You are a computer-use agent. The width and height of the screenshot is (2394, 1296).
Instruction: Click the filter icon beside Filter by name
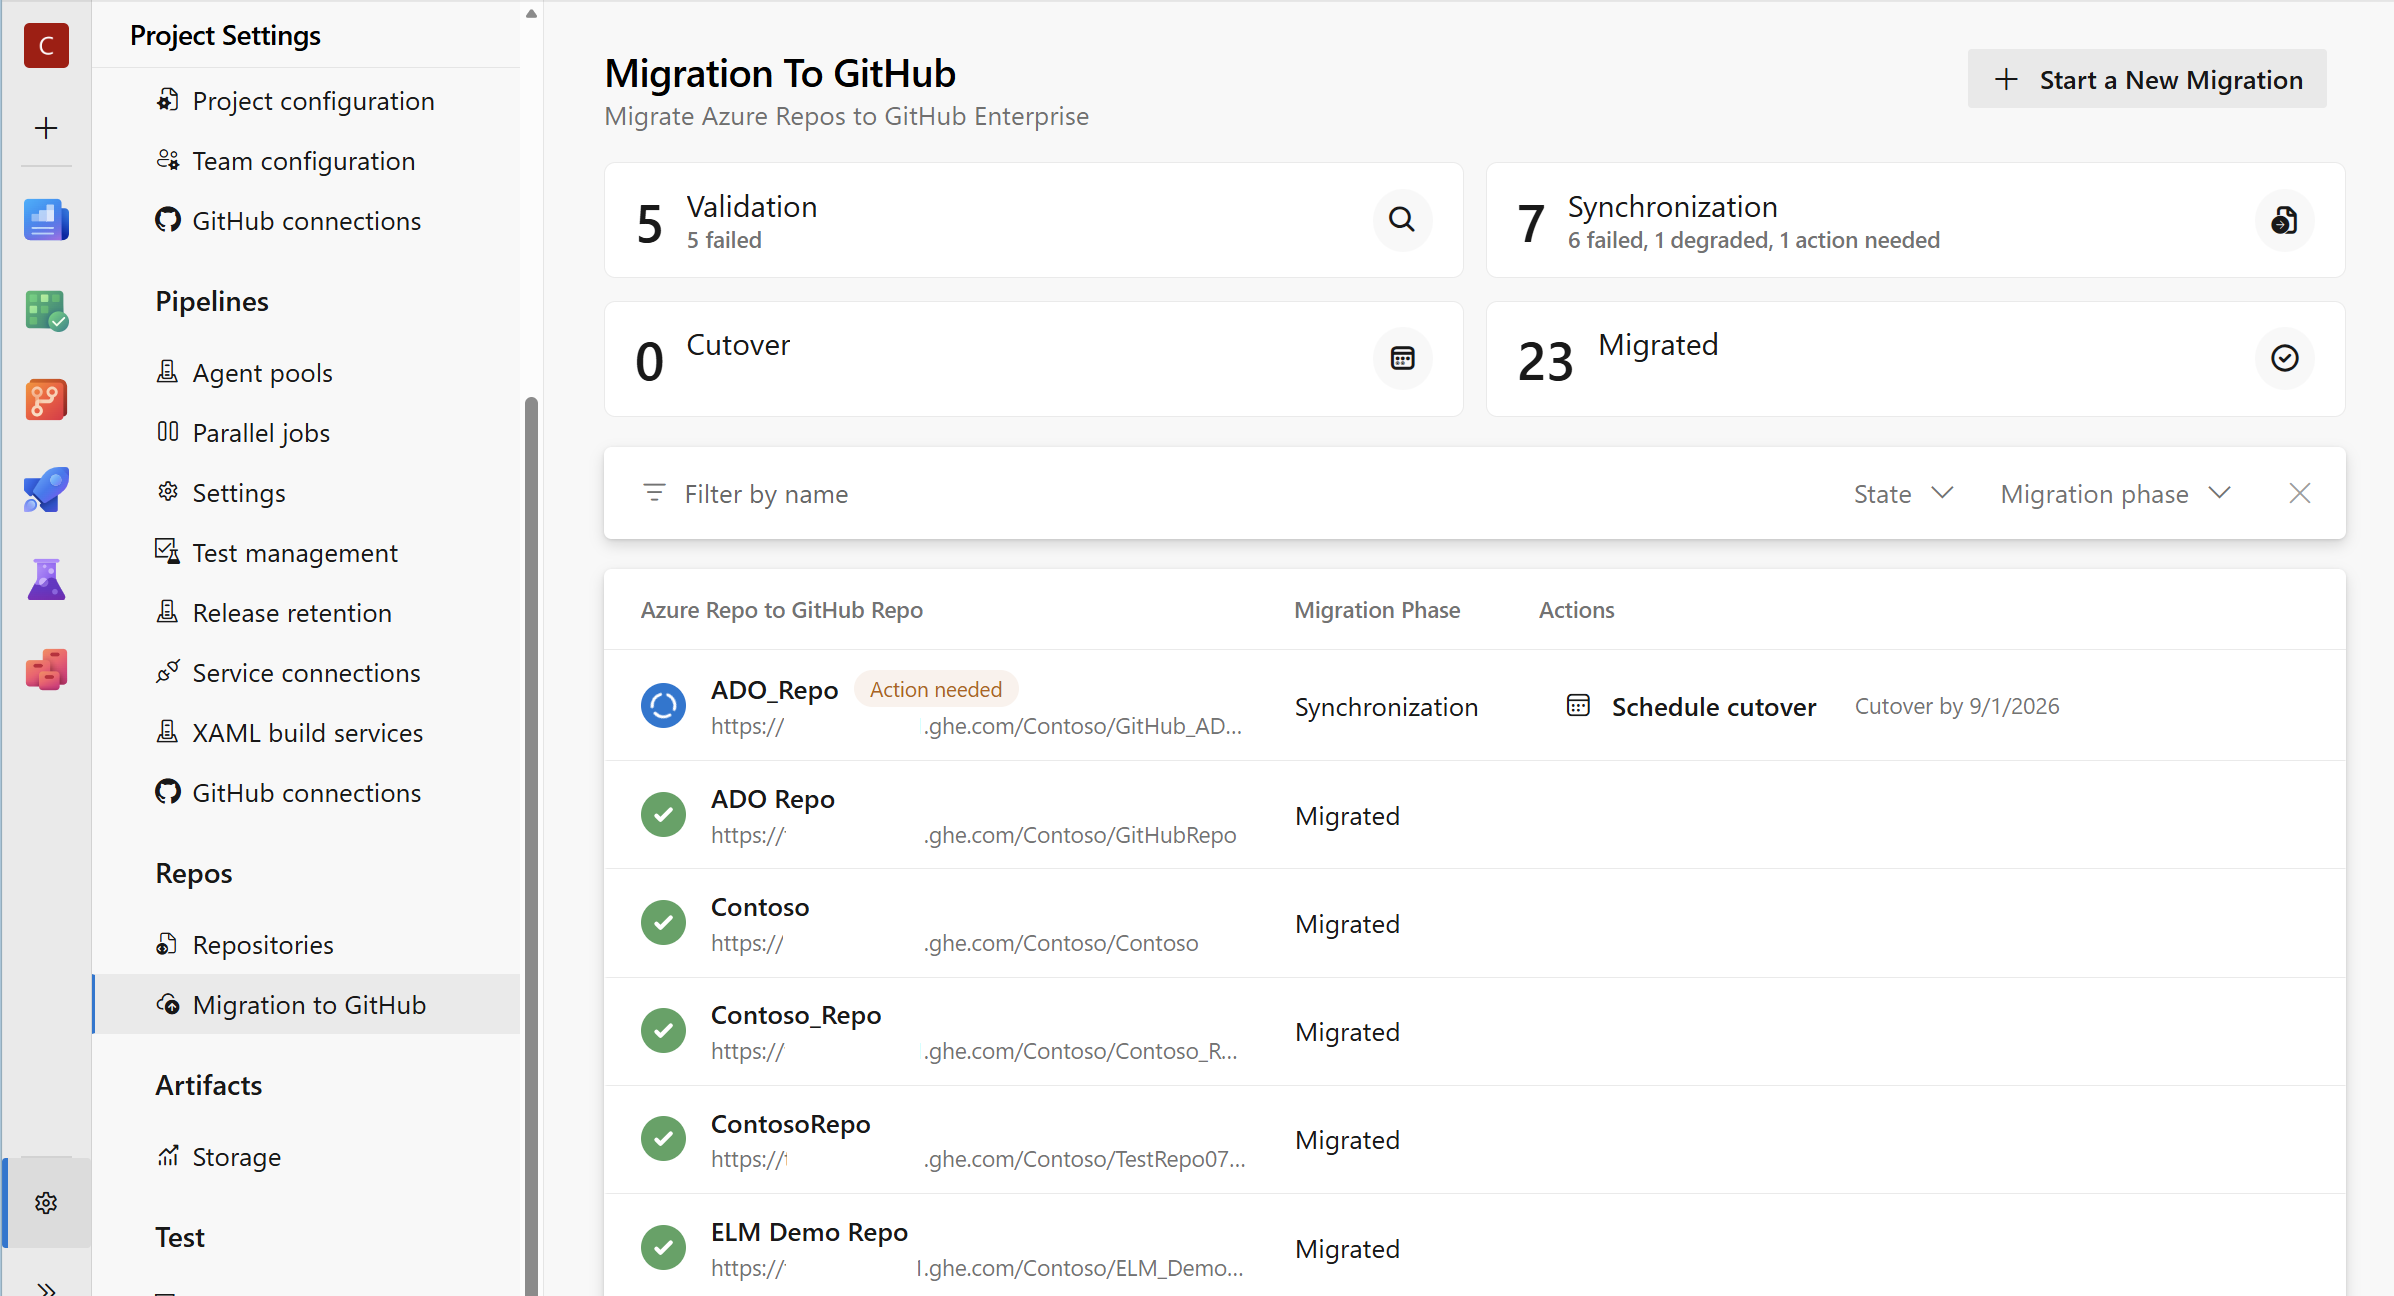(654, 493)
